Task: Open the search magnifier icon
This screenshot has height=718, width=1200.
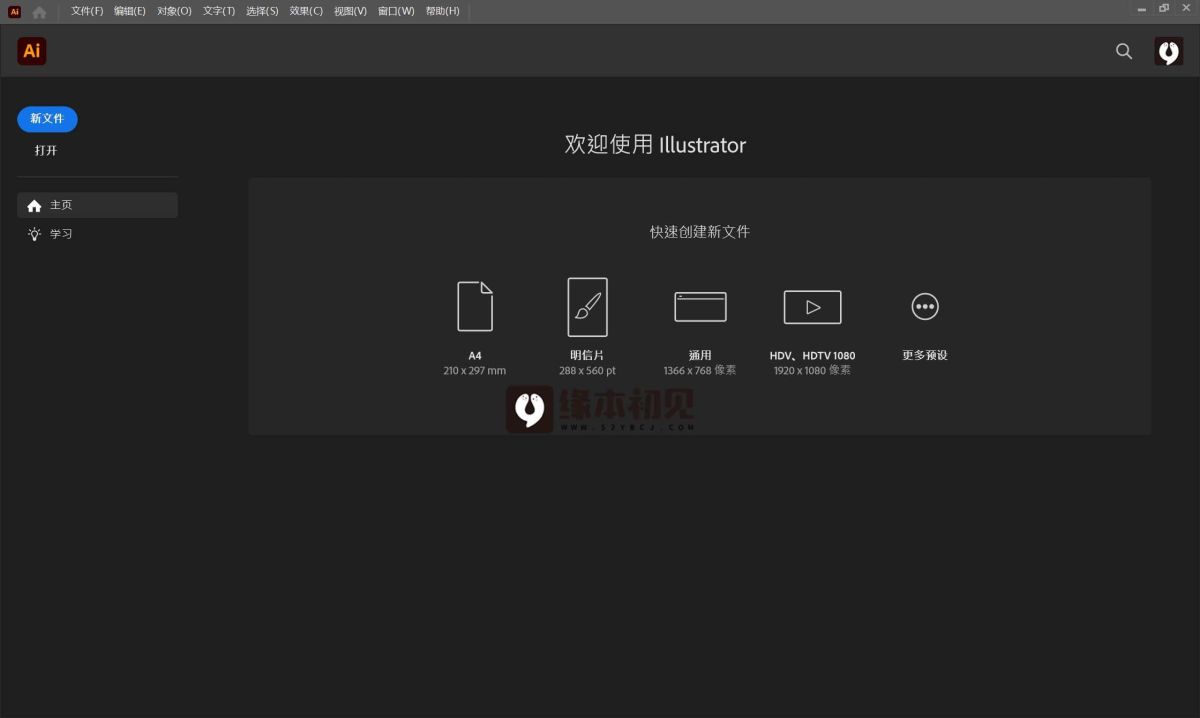Action: point(1124,51)
